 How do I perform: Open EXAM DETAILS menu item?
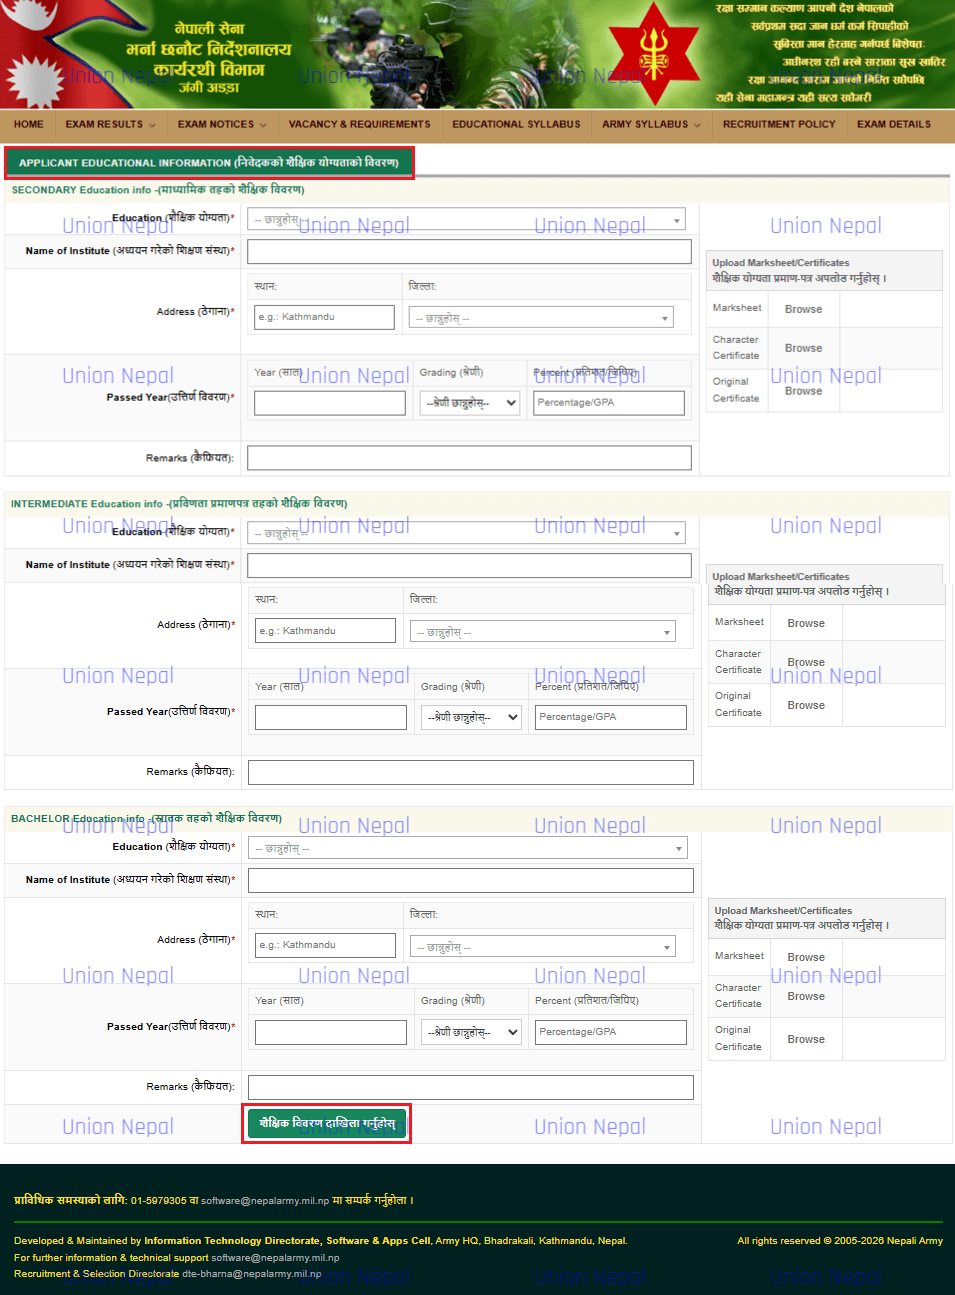(894, 125)
